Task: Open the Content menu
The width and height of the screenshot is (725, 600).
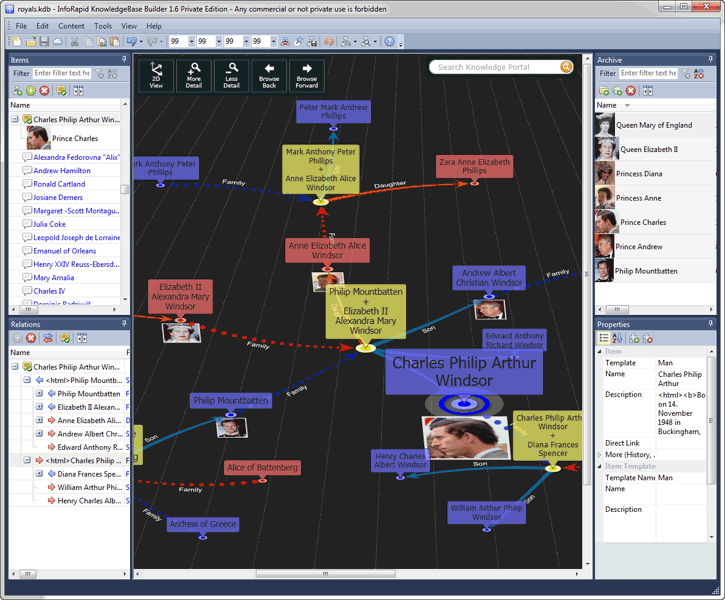Action: (71, 26)
